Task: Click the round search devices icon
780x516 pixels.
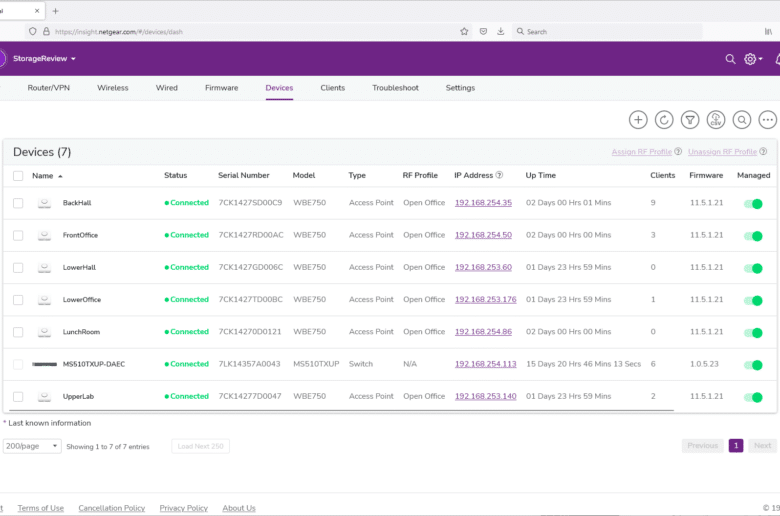Action: pos(741,120)
